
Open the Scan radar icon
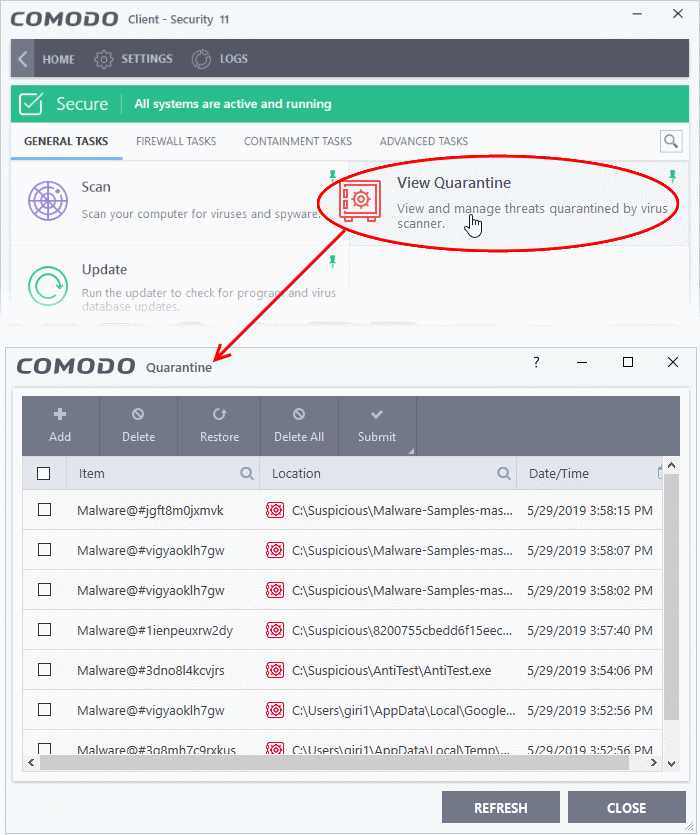(48, 201)
